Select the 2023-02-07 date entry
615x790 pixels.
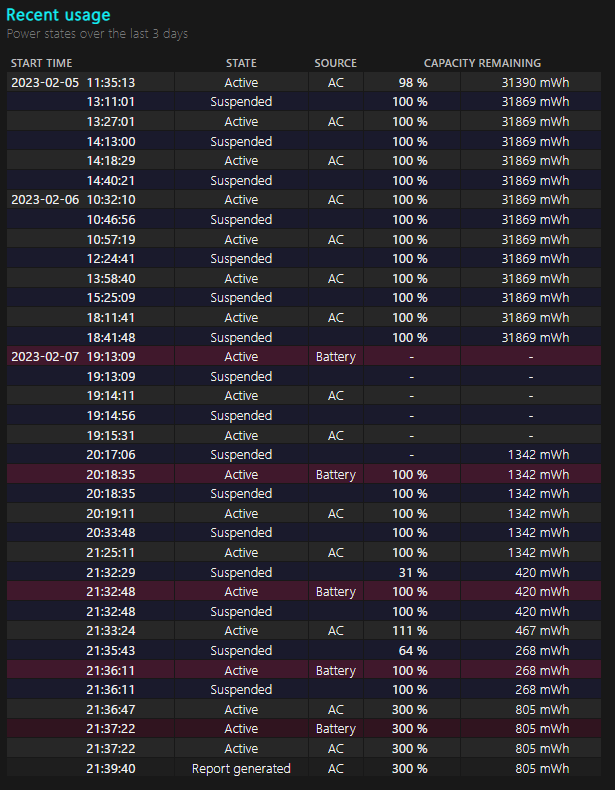[x=44, y=357]
